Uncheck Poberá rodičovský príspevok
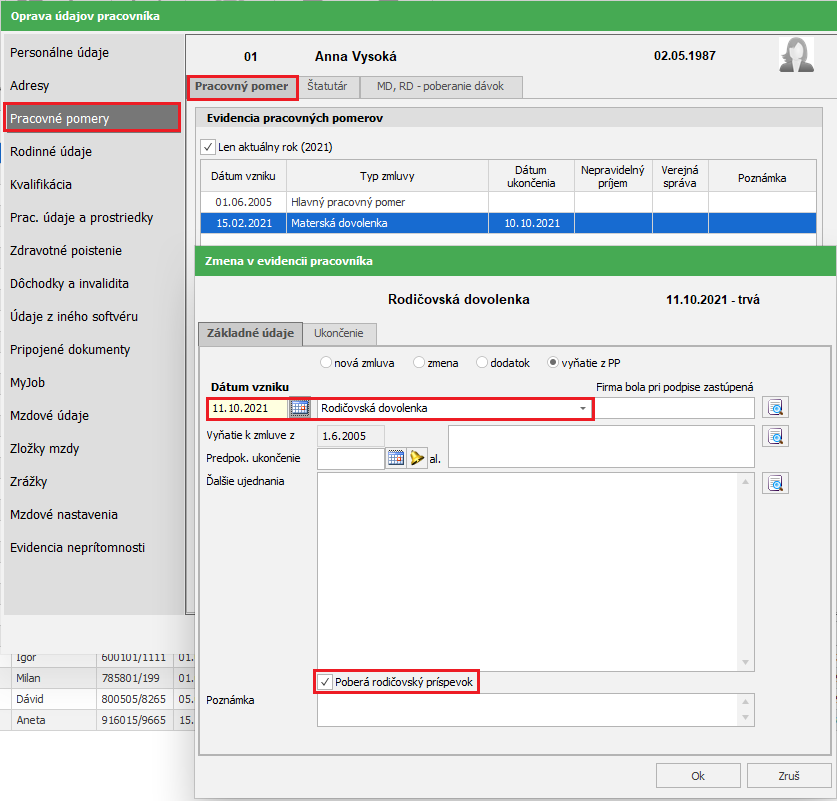Screen dimensions: 837x801 (x=324, y=682)
